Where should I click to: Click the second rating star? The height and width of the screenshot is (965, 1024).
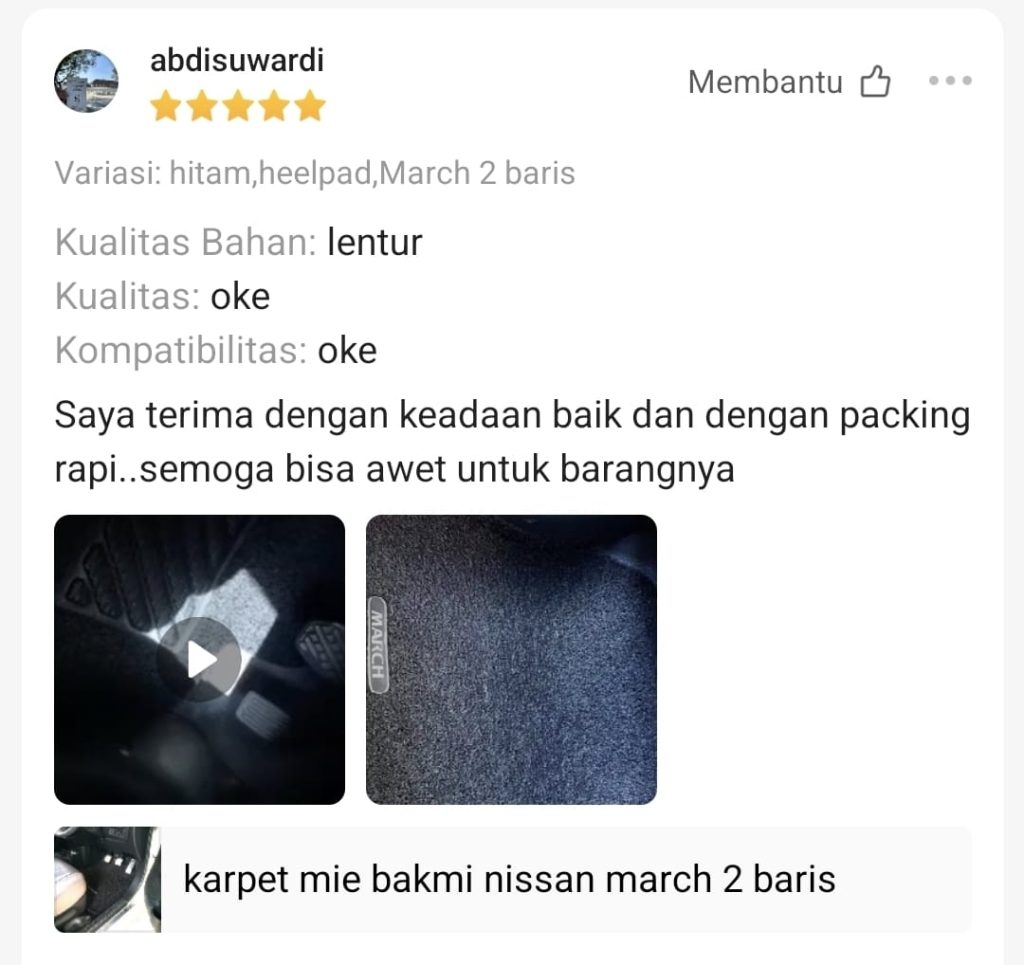click(x=202, y=106)
